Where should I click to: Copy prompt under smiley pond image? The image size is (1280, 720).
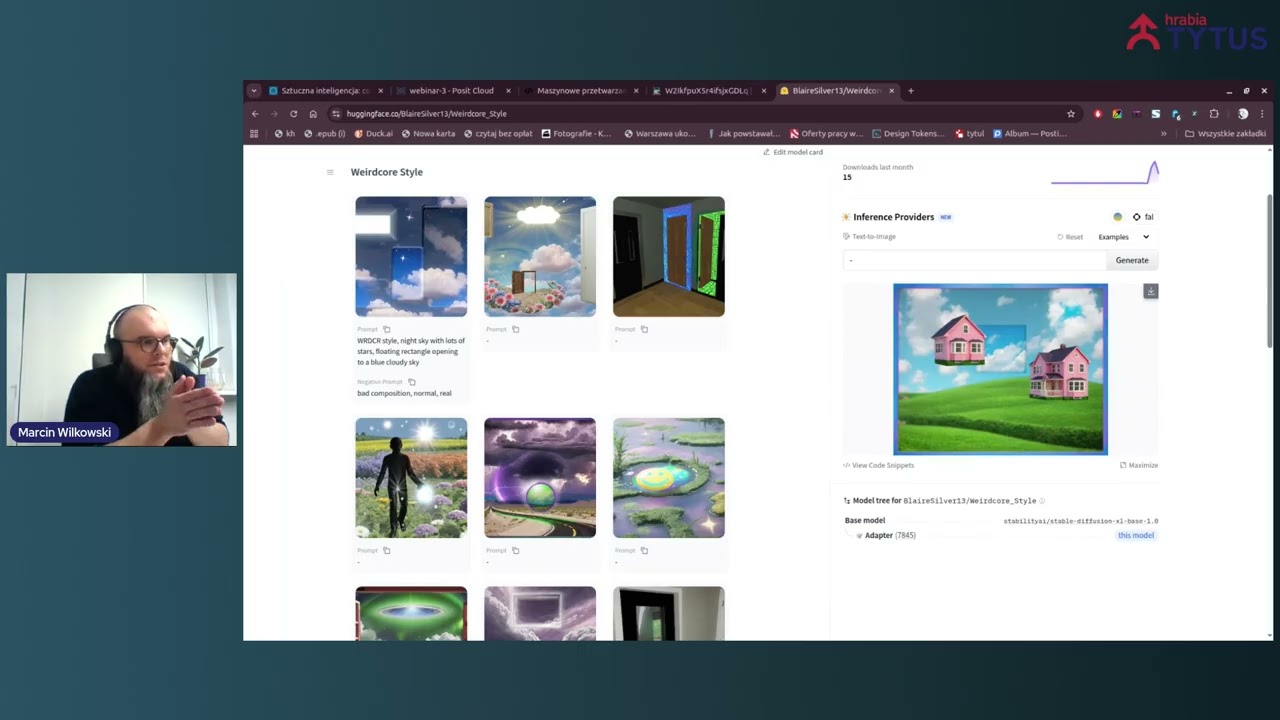click(x=644, y=550)
